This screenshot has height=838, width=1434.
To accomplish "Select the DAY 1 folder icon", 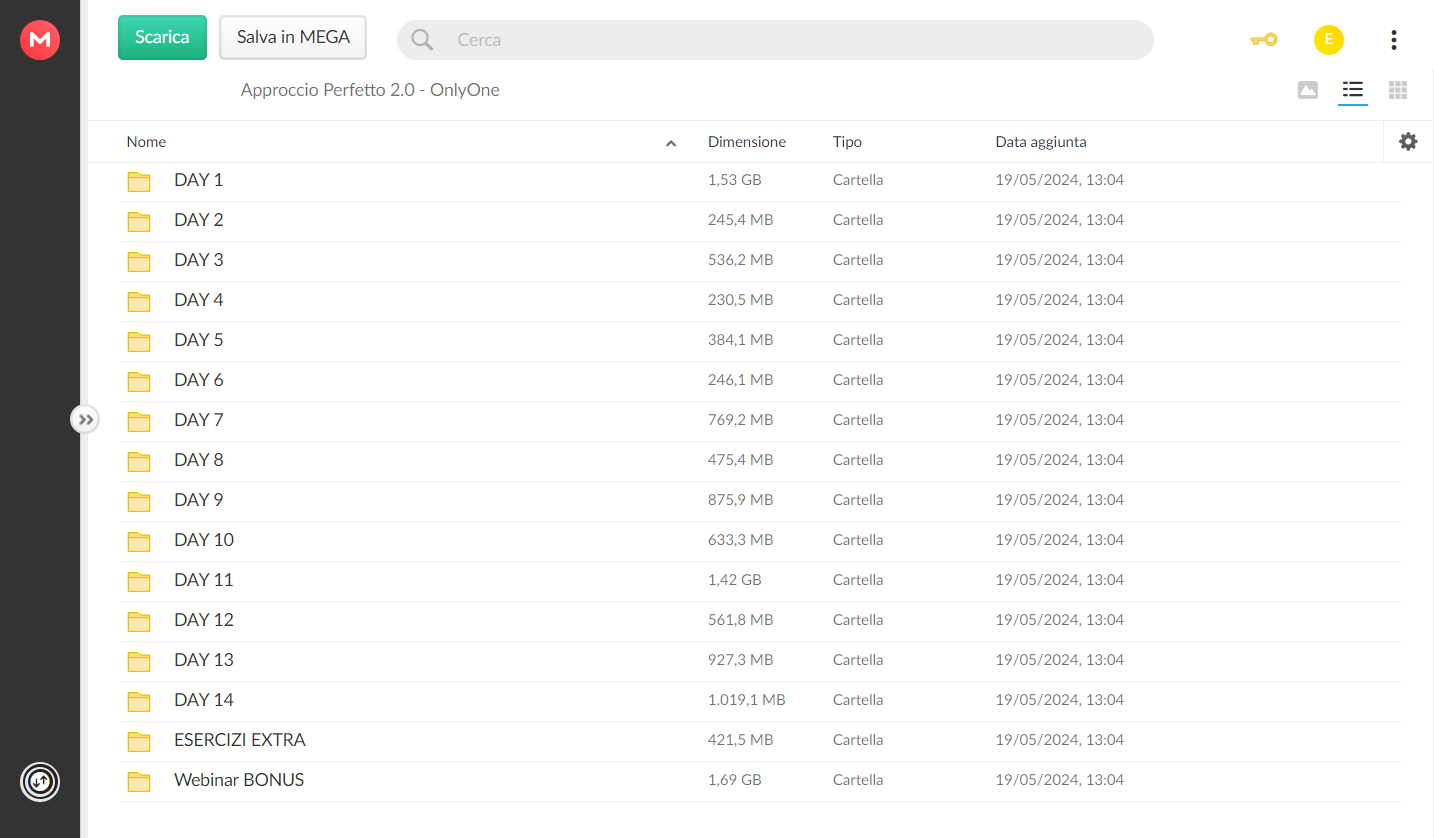I will [139, 181].
